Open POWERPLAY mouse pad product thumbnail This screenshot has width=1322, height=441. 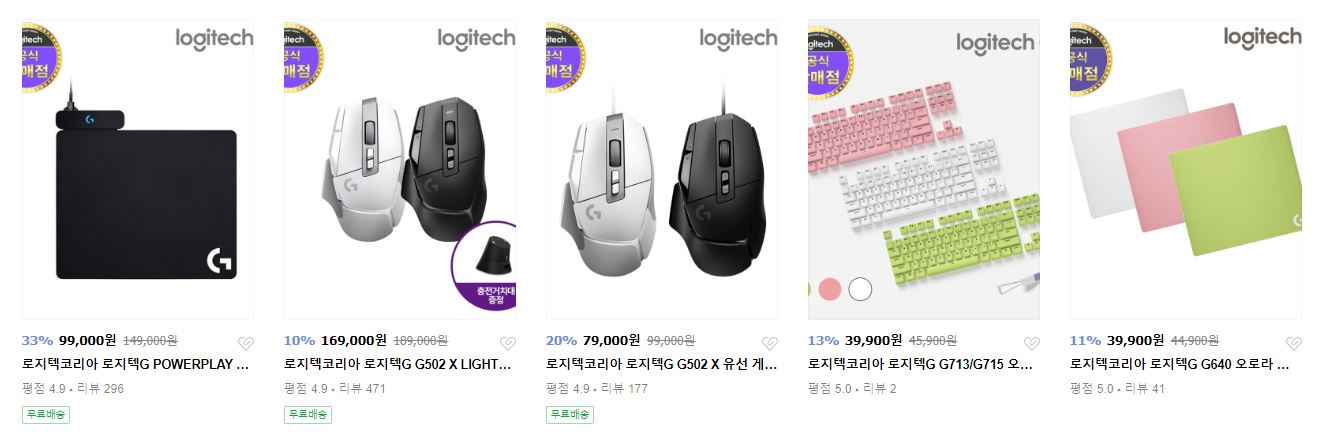point(138,169)
